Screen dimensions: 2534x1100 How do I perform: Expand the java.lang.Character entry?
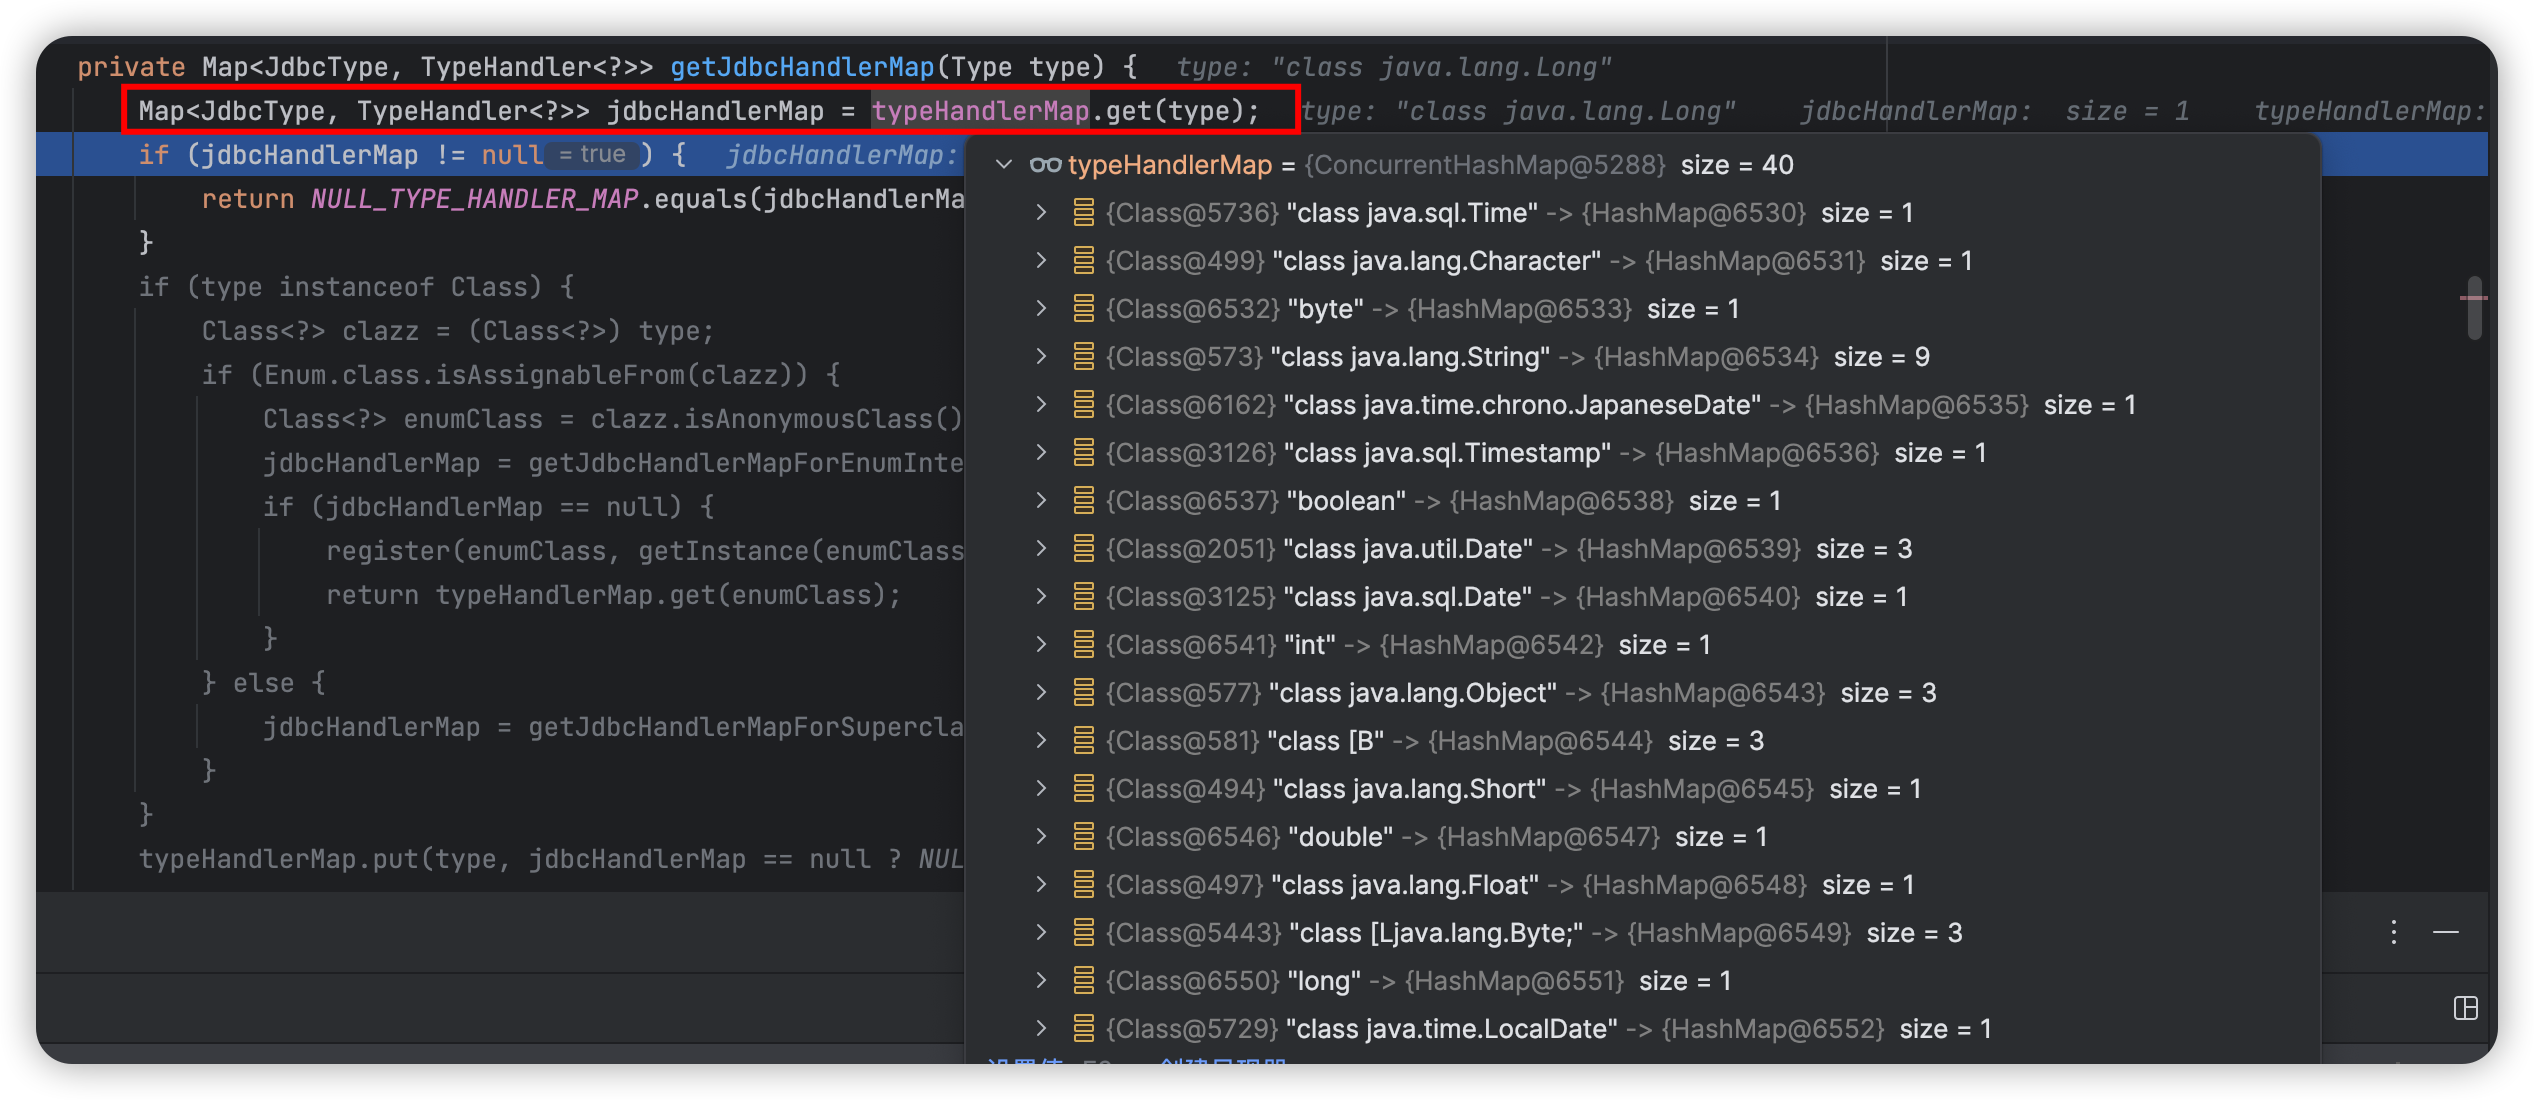[x=1041, y=261]
